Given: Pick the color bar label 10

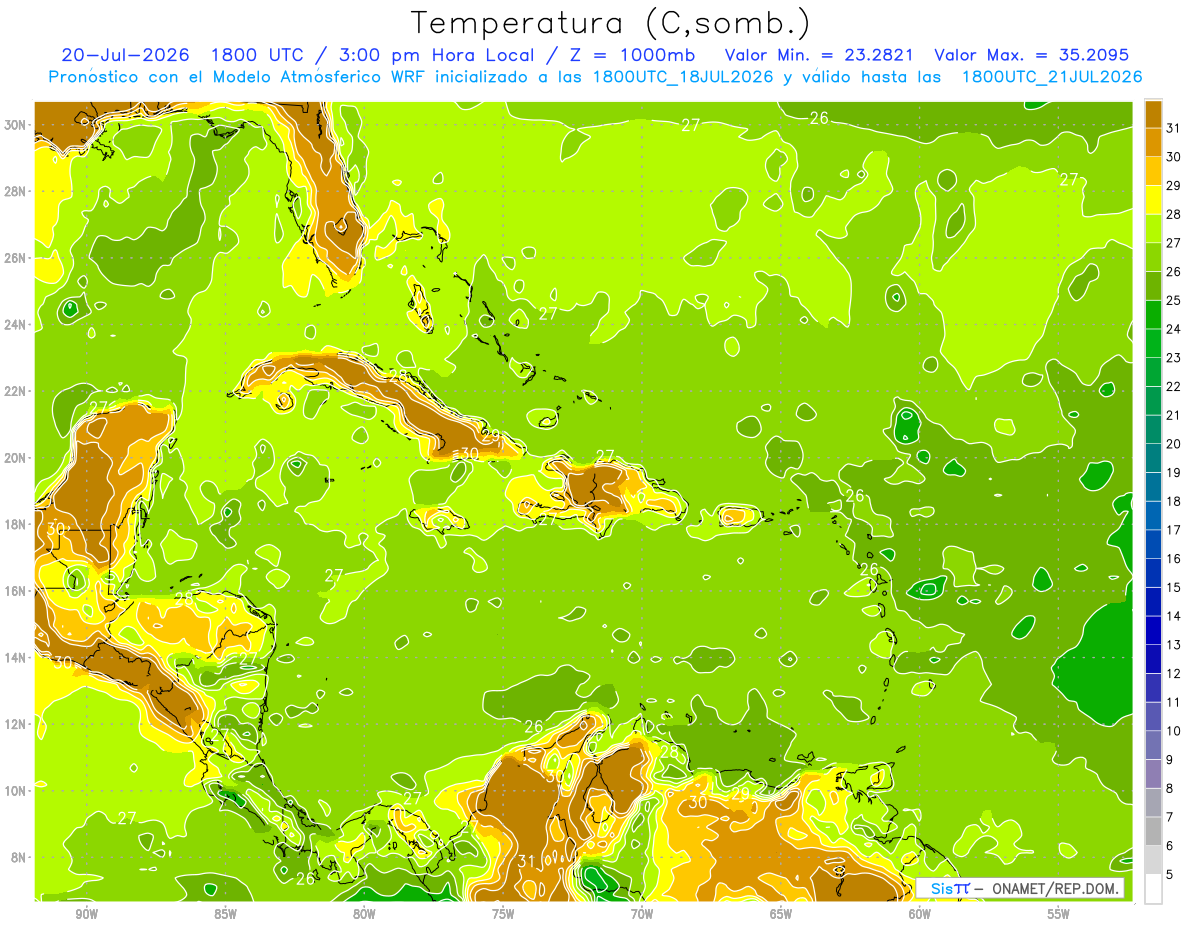Looking at the screenshot, I should (x=1173, y=731).
